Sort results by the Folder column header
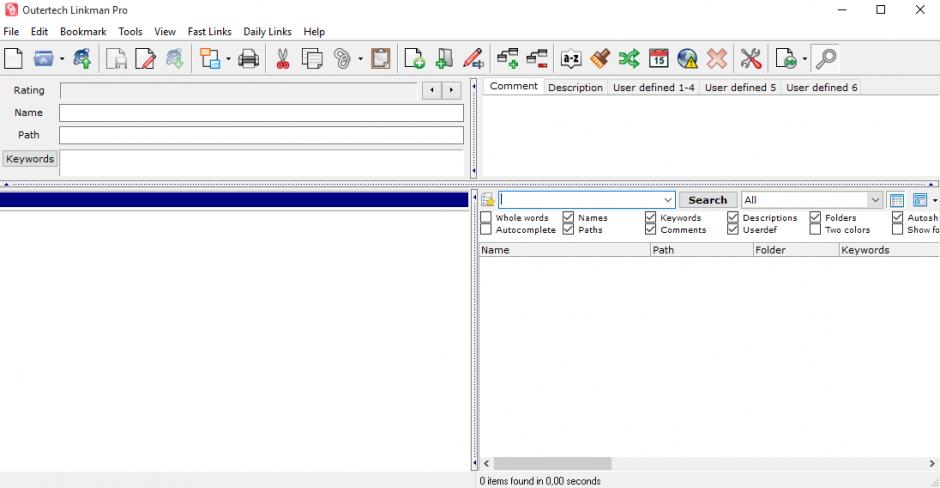Screen dimensions: 940x488 pos(796,250)
